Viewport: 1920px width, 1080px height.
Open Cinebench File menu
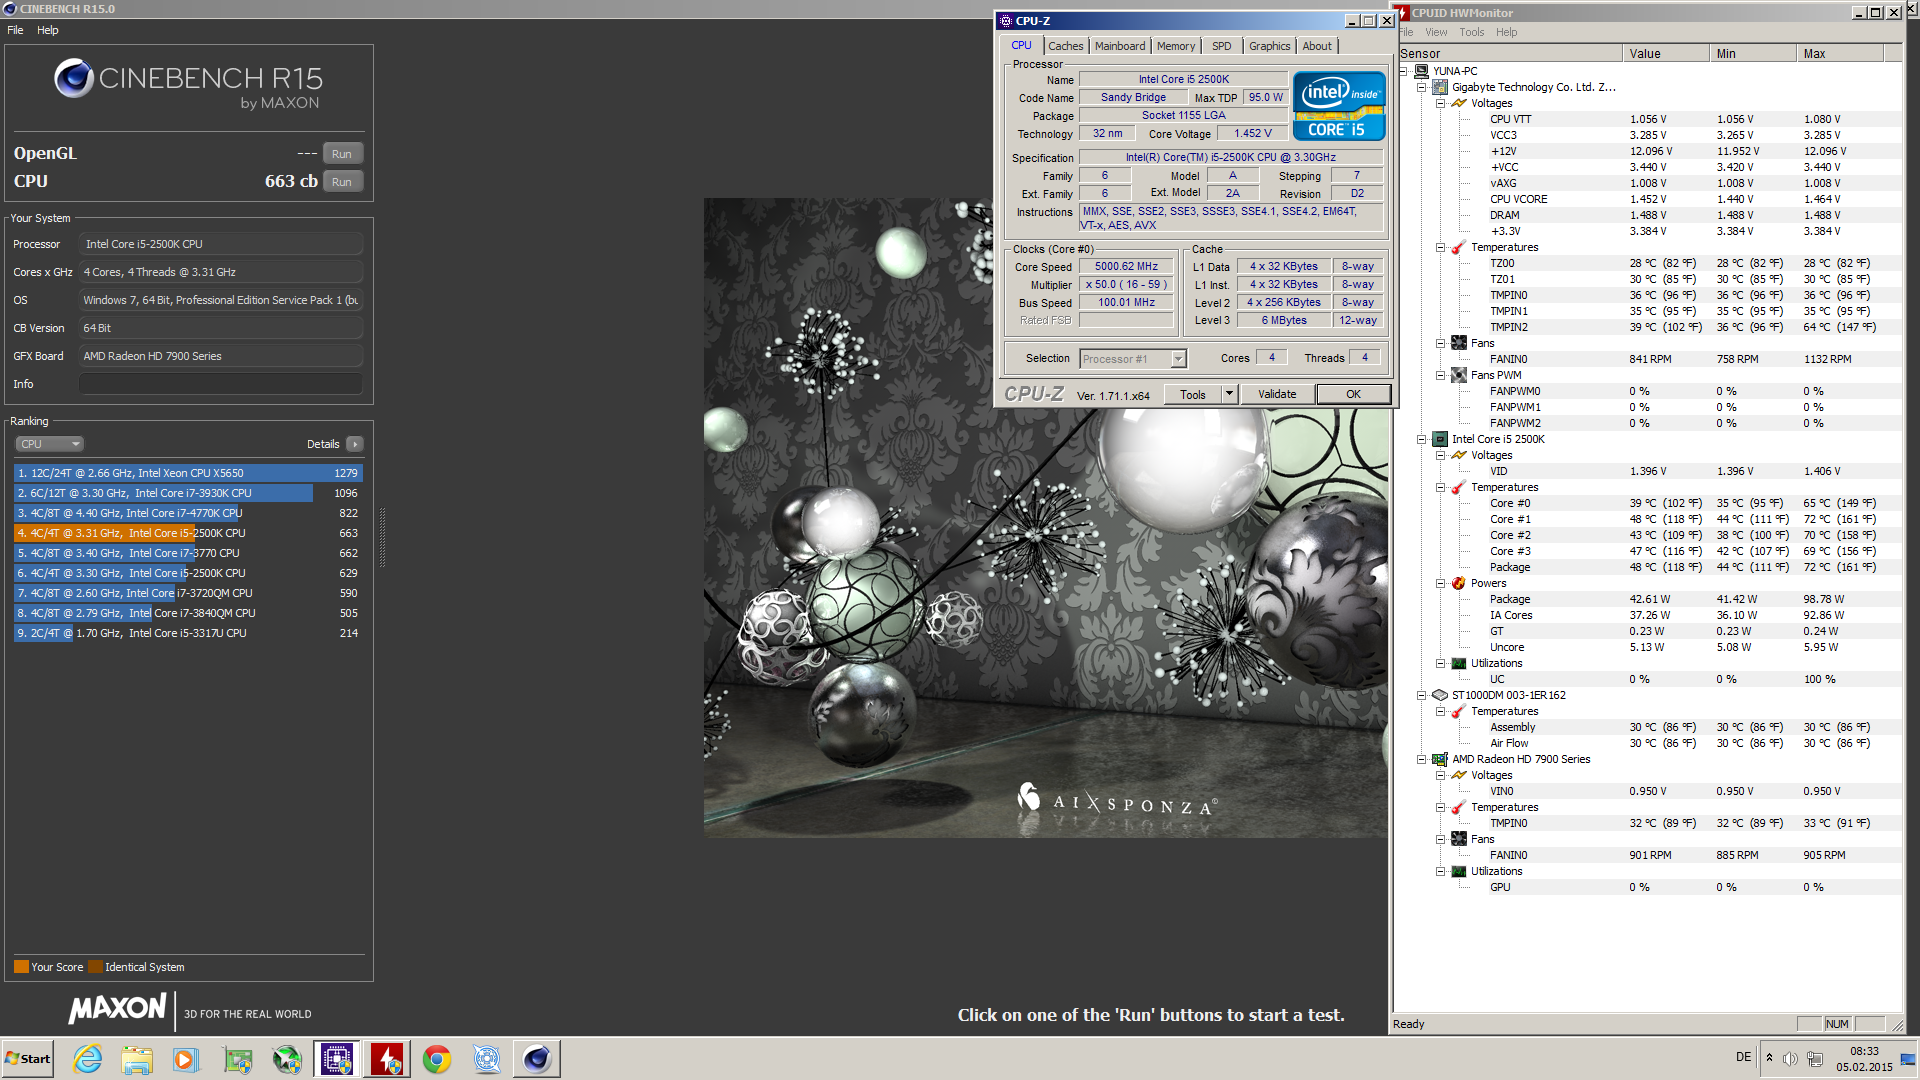click(15, 30)
